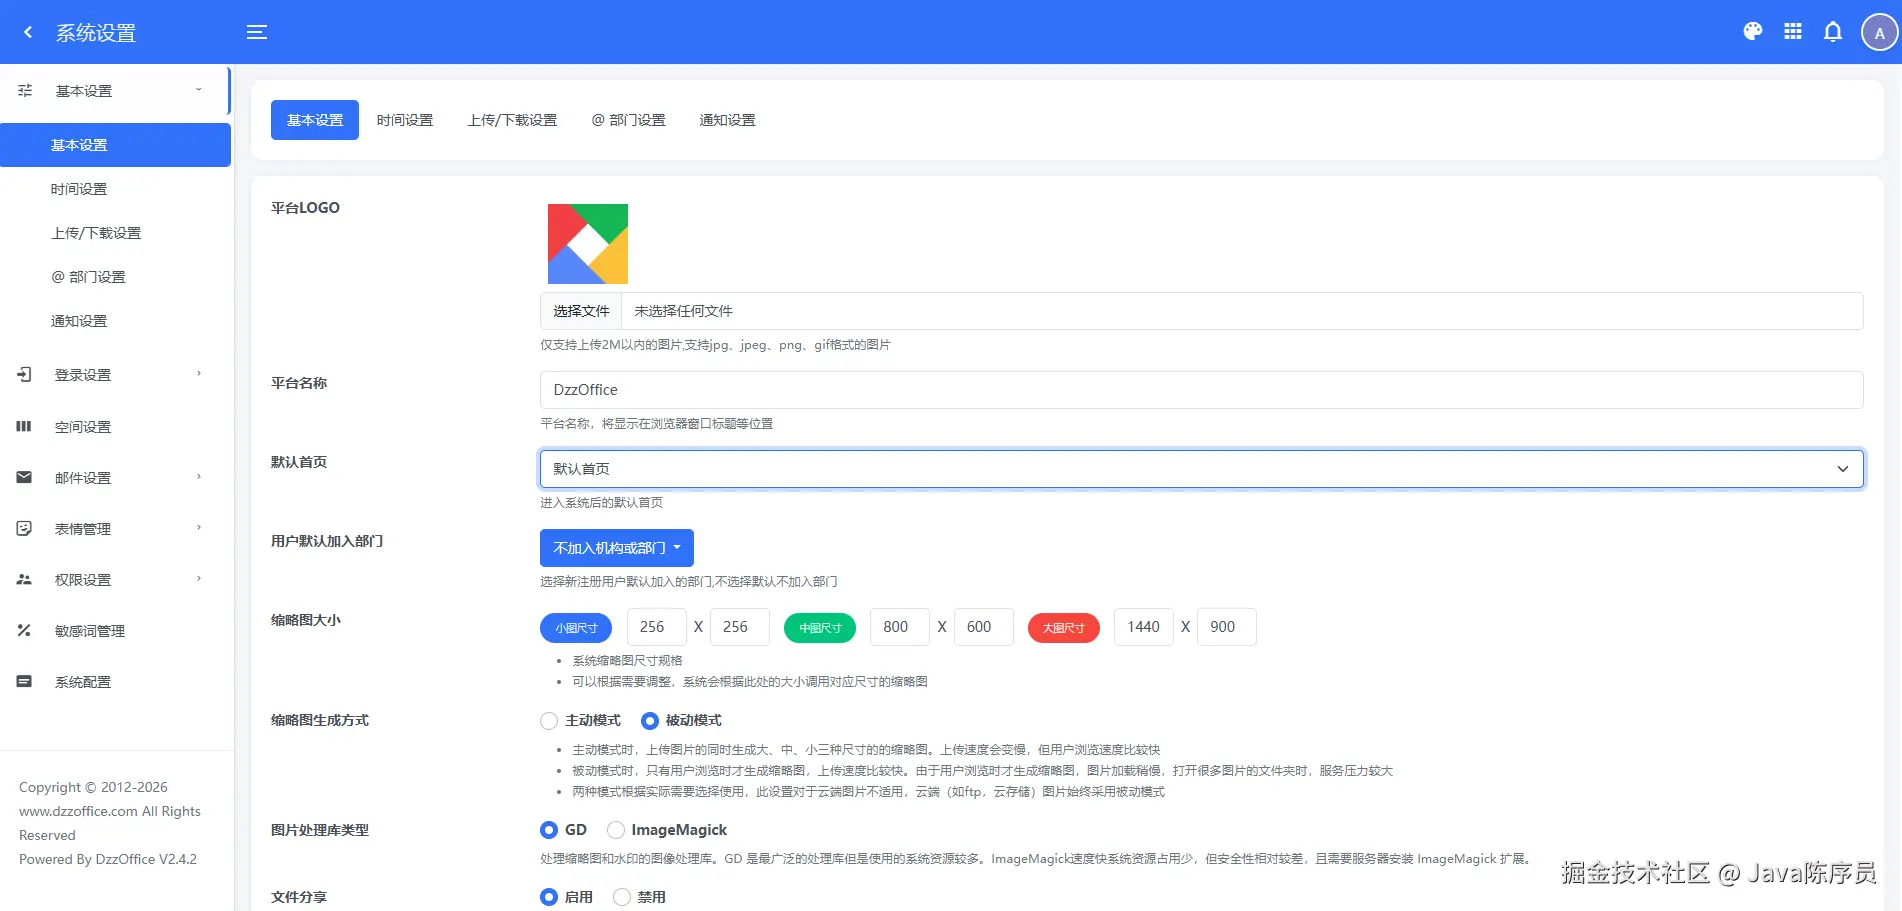Expand the 权限设置 sidebar chevron
This screenshot has height=911, width=1902.
coord(199,579)
